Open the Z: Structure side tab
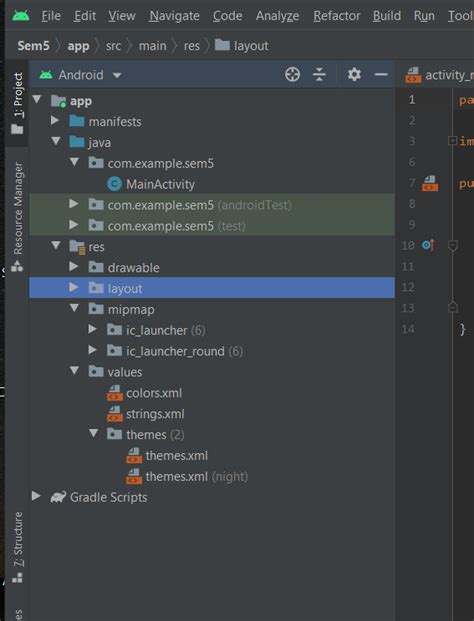The height and width of the screenshot is (621, 474). [17, 547]
